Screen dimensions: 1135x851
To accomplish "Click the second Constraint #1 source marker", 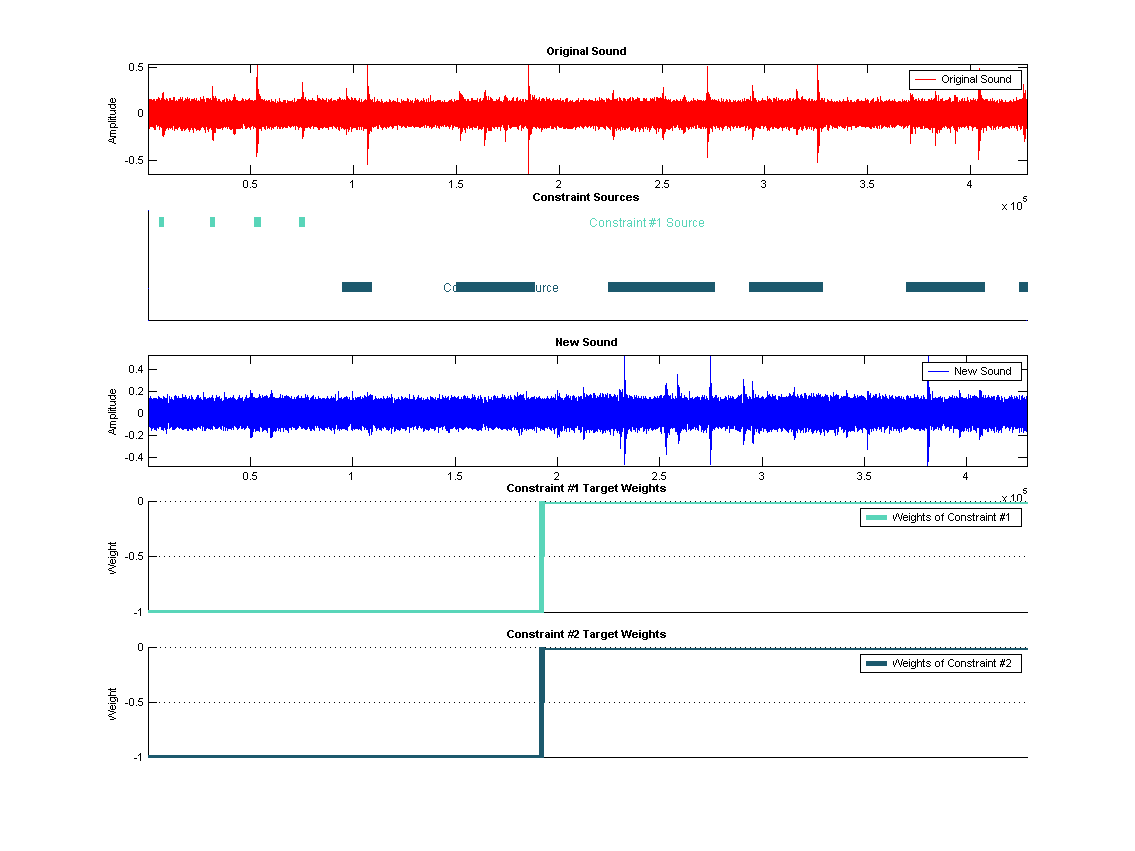I will [x=212, y=222].
